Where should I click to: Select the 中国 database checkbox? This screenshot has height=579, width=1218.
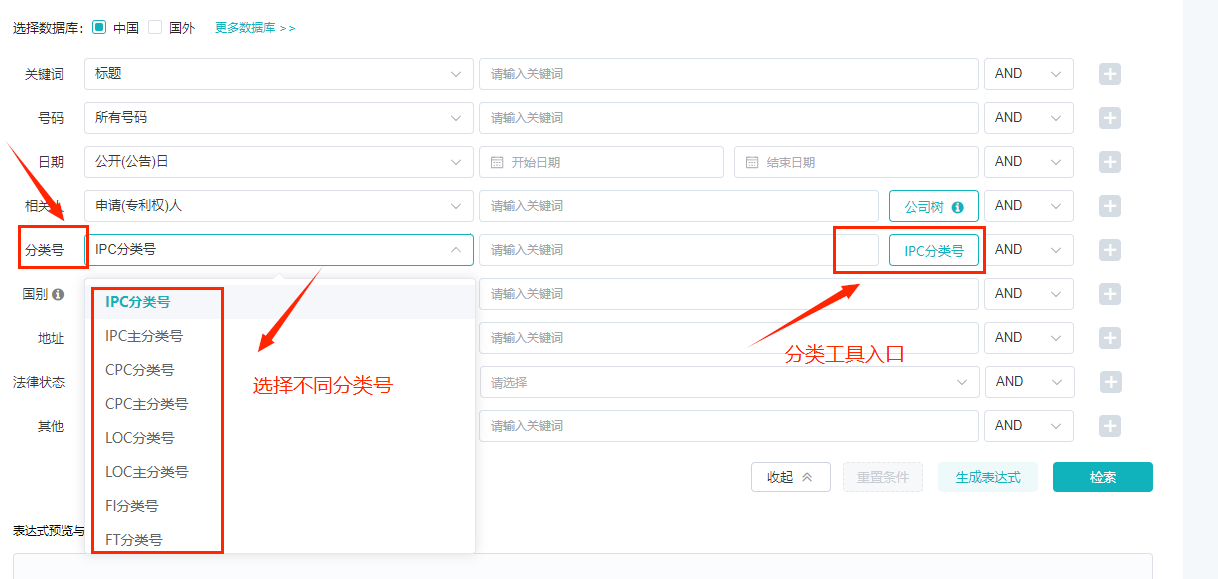coord(99,27)
